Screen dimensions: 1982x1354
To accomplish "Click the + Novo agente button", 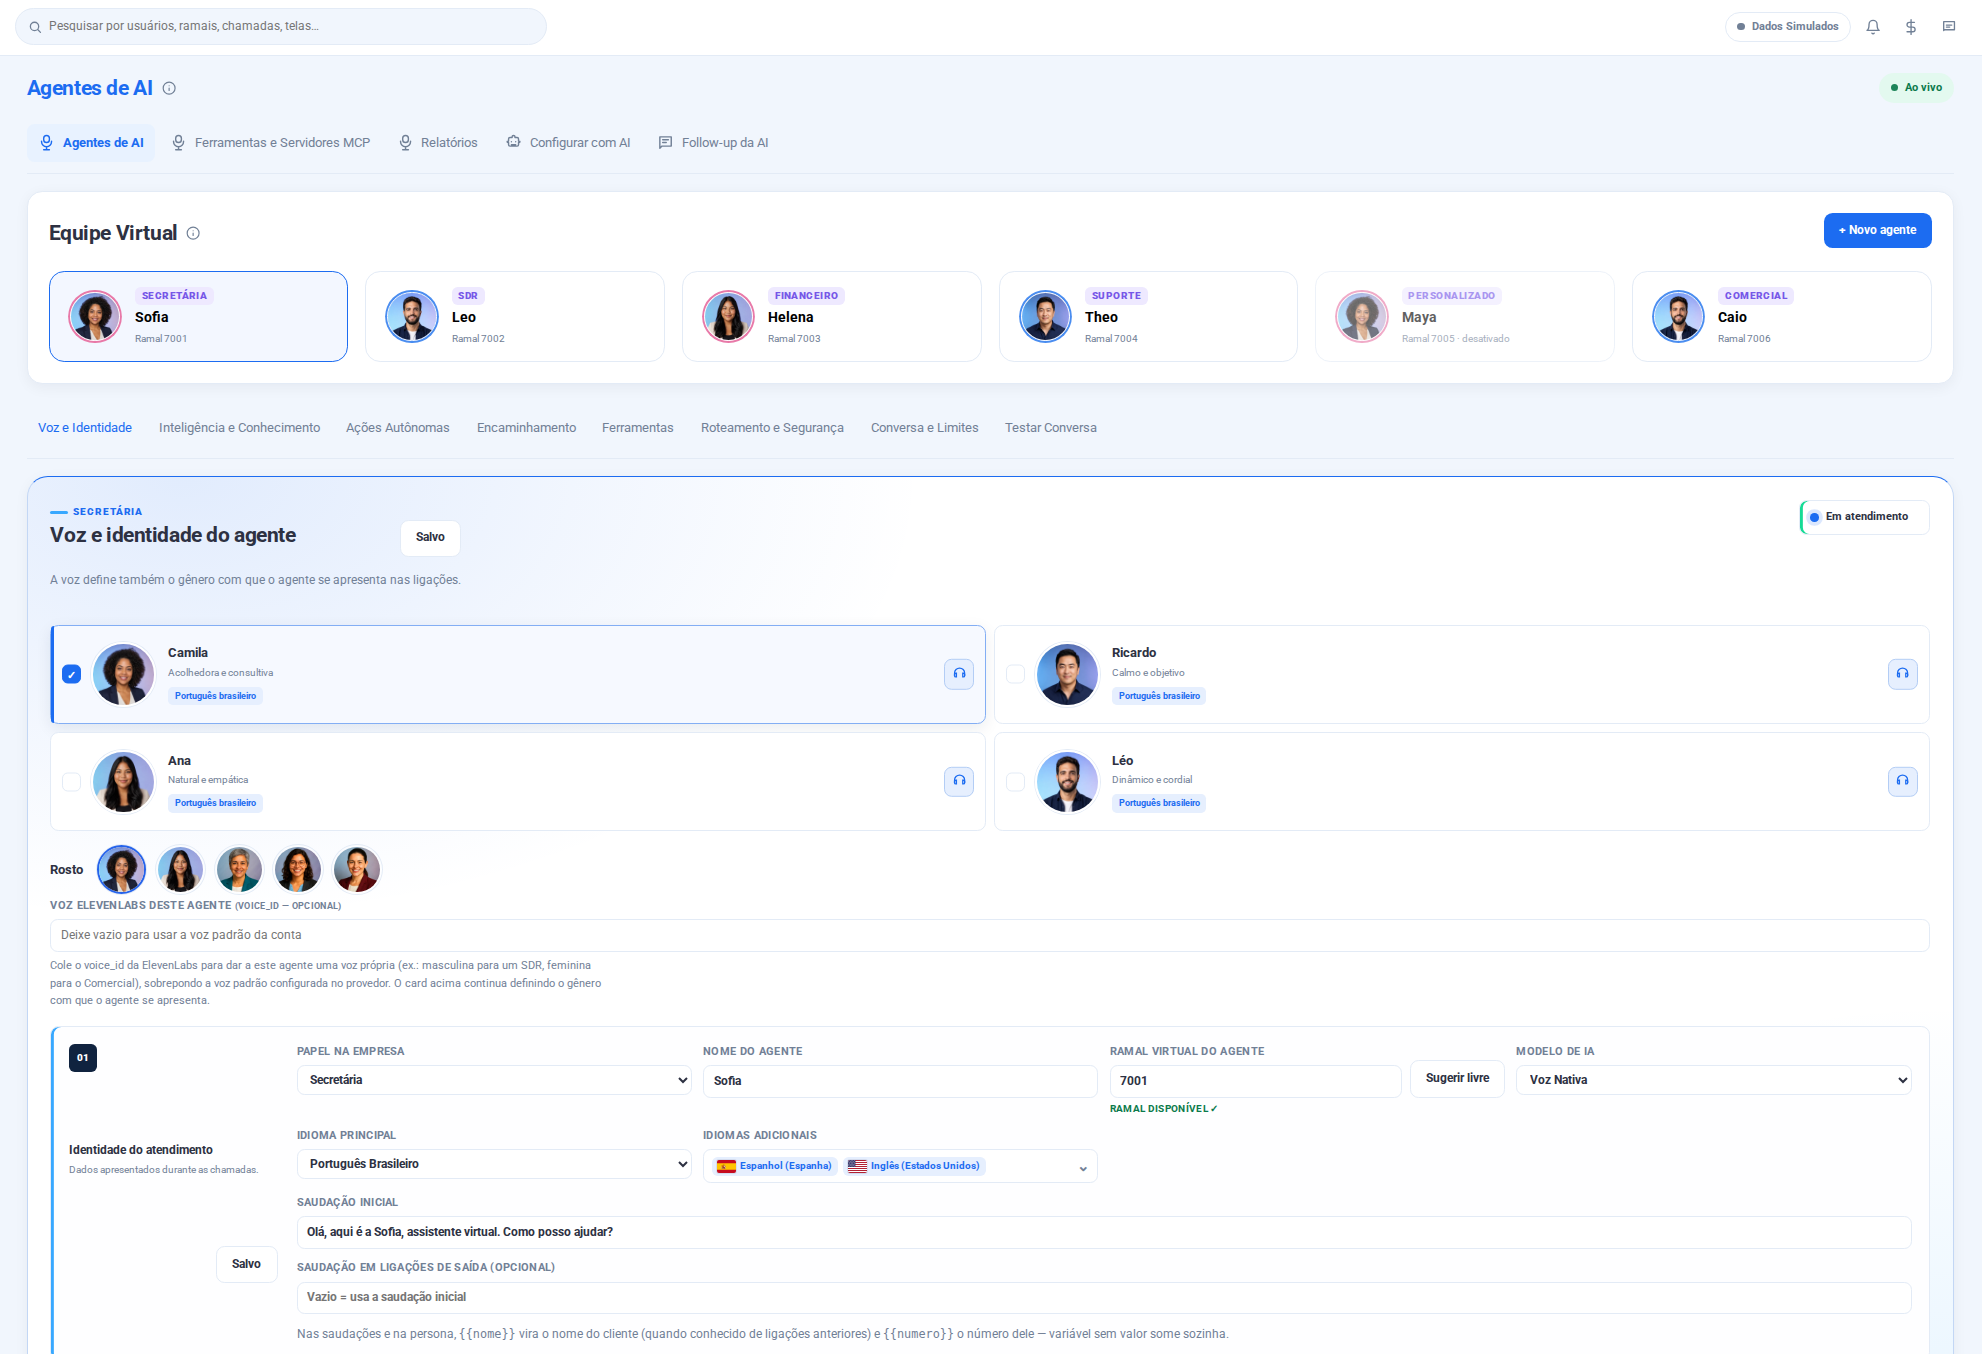I will coord(1877,230).
